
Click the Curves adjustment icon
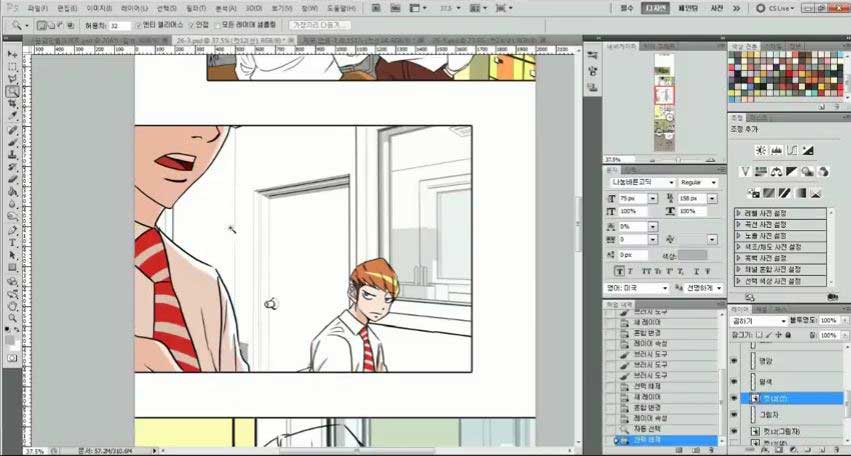tap(793, 150)
